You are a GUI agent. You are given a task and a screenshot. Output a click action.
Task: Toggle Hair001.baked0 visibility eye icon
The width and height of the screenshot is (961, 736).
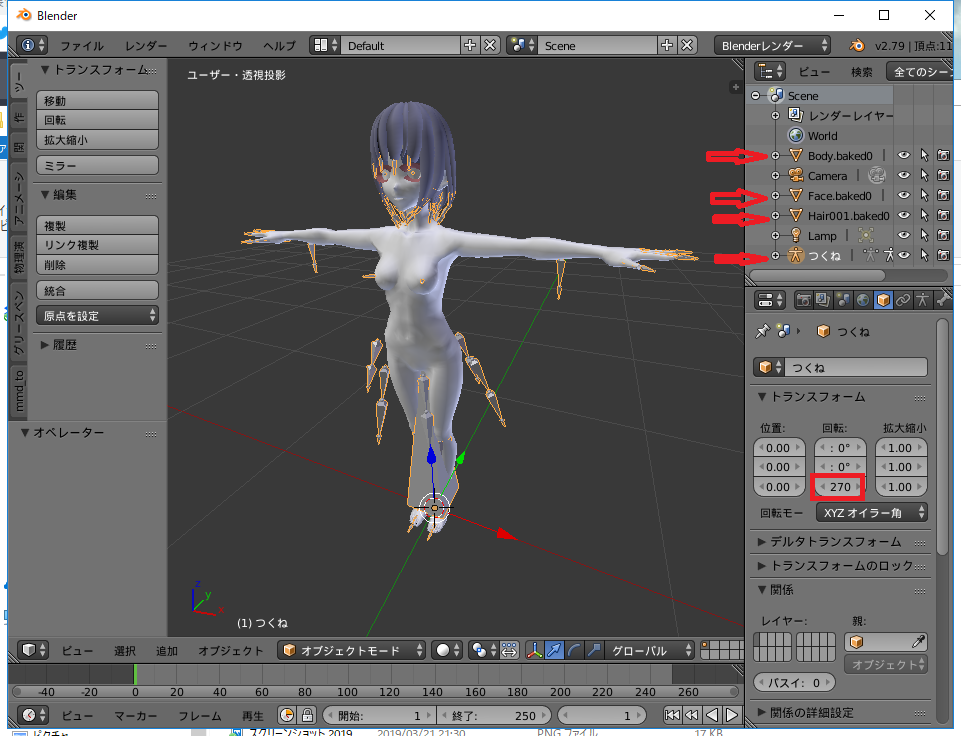904,216
